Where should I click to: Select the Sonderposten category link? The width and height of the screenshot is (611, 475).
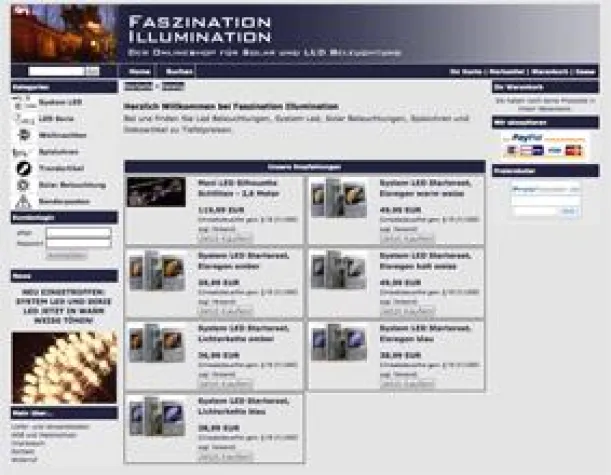tap(64, 201)
